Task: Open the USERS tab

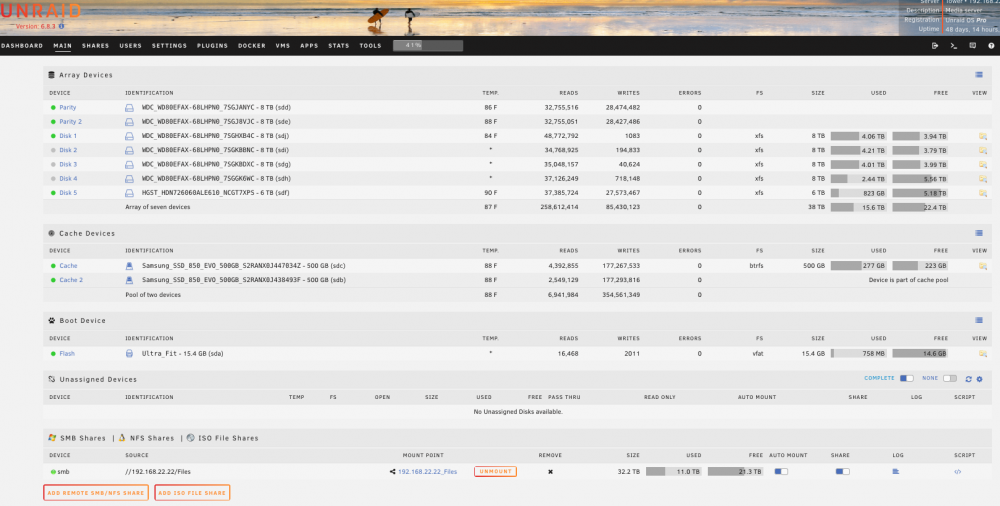Action: pyautogui.click(x=130, y=46)
